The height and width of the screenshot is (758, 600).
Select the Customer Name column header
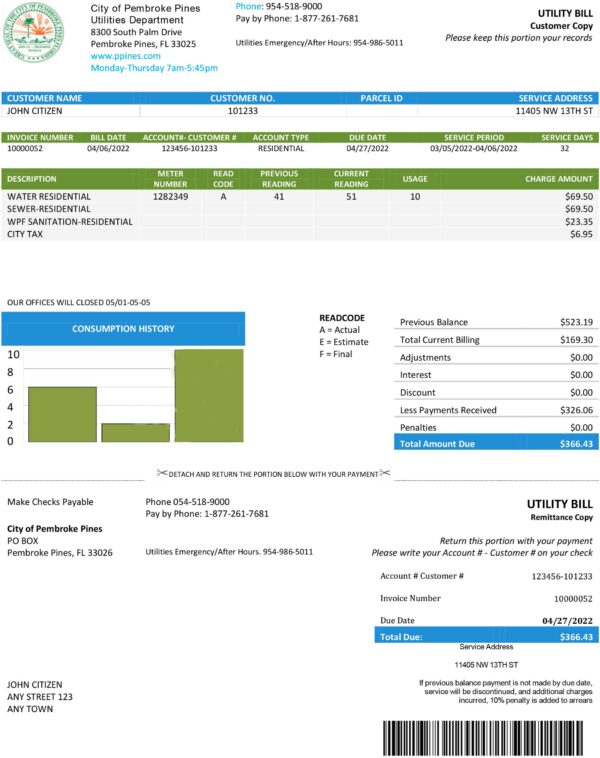[45, 99]
